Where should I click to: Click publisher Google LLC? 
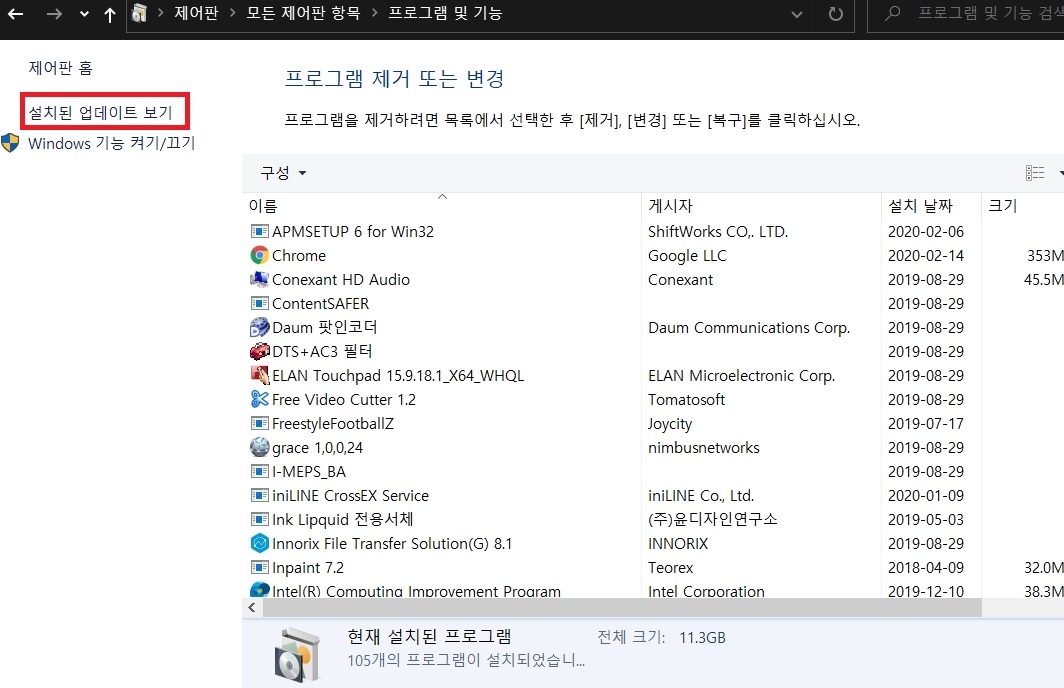click(x=687, y=256)
